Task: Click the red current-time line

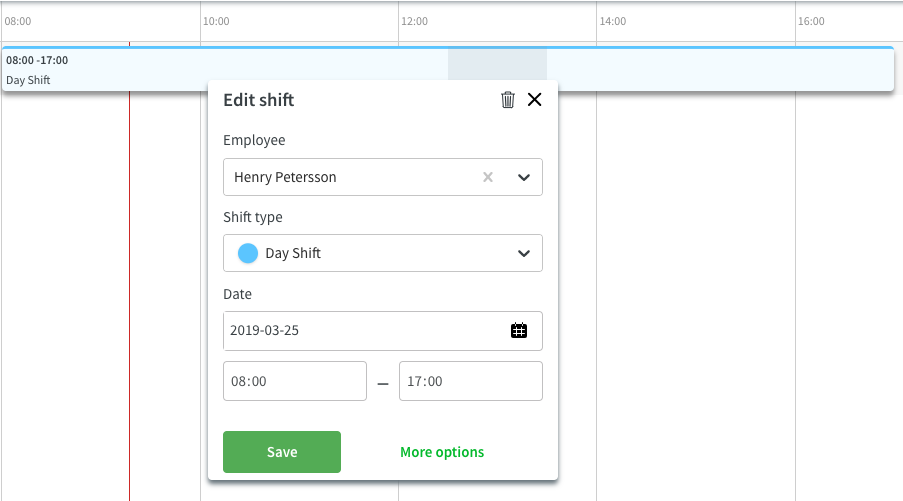Action: pos(130,288)
